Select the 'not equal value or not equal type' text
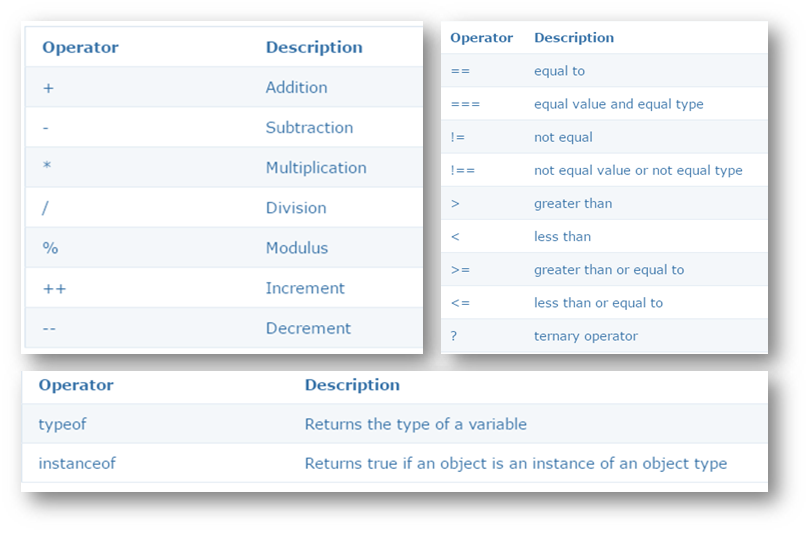This screenshot has height=534, width=810. click(638, 171)
